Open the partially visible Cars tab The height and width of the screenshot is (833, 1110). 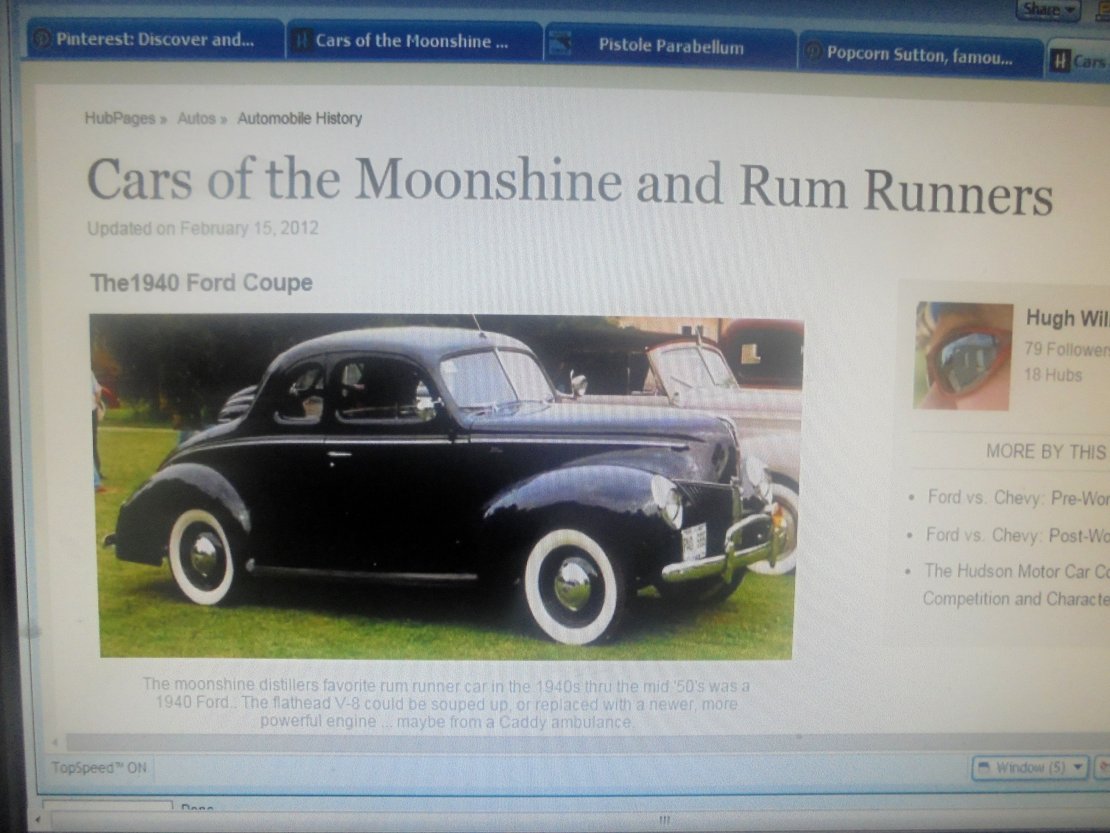coord(1079,61)
